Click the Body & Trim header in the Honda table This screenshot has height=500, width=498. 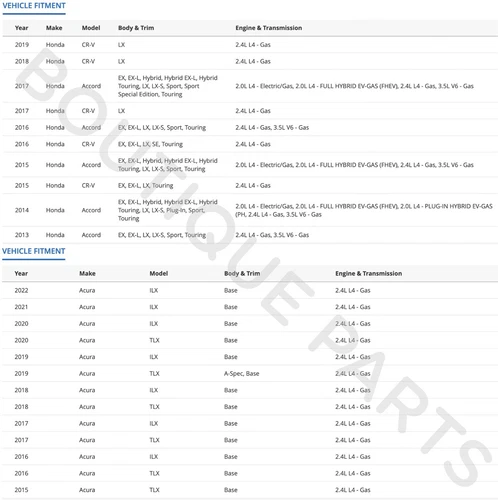coord(136,28)
